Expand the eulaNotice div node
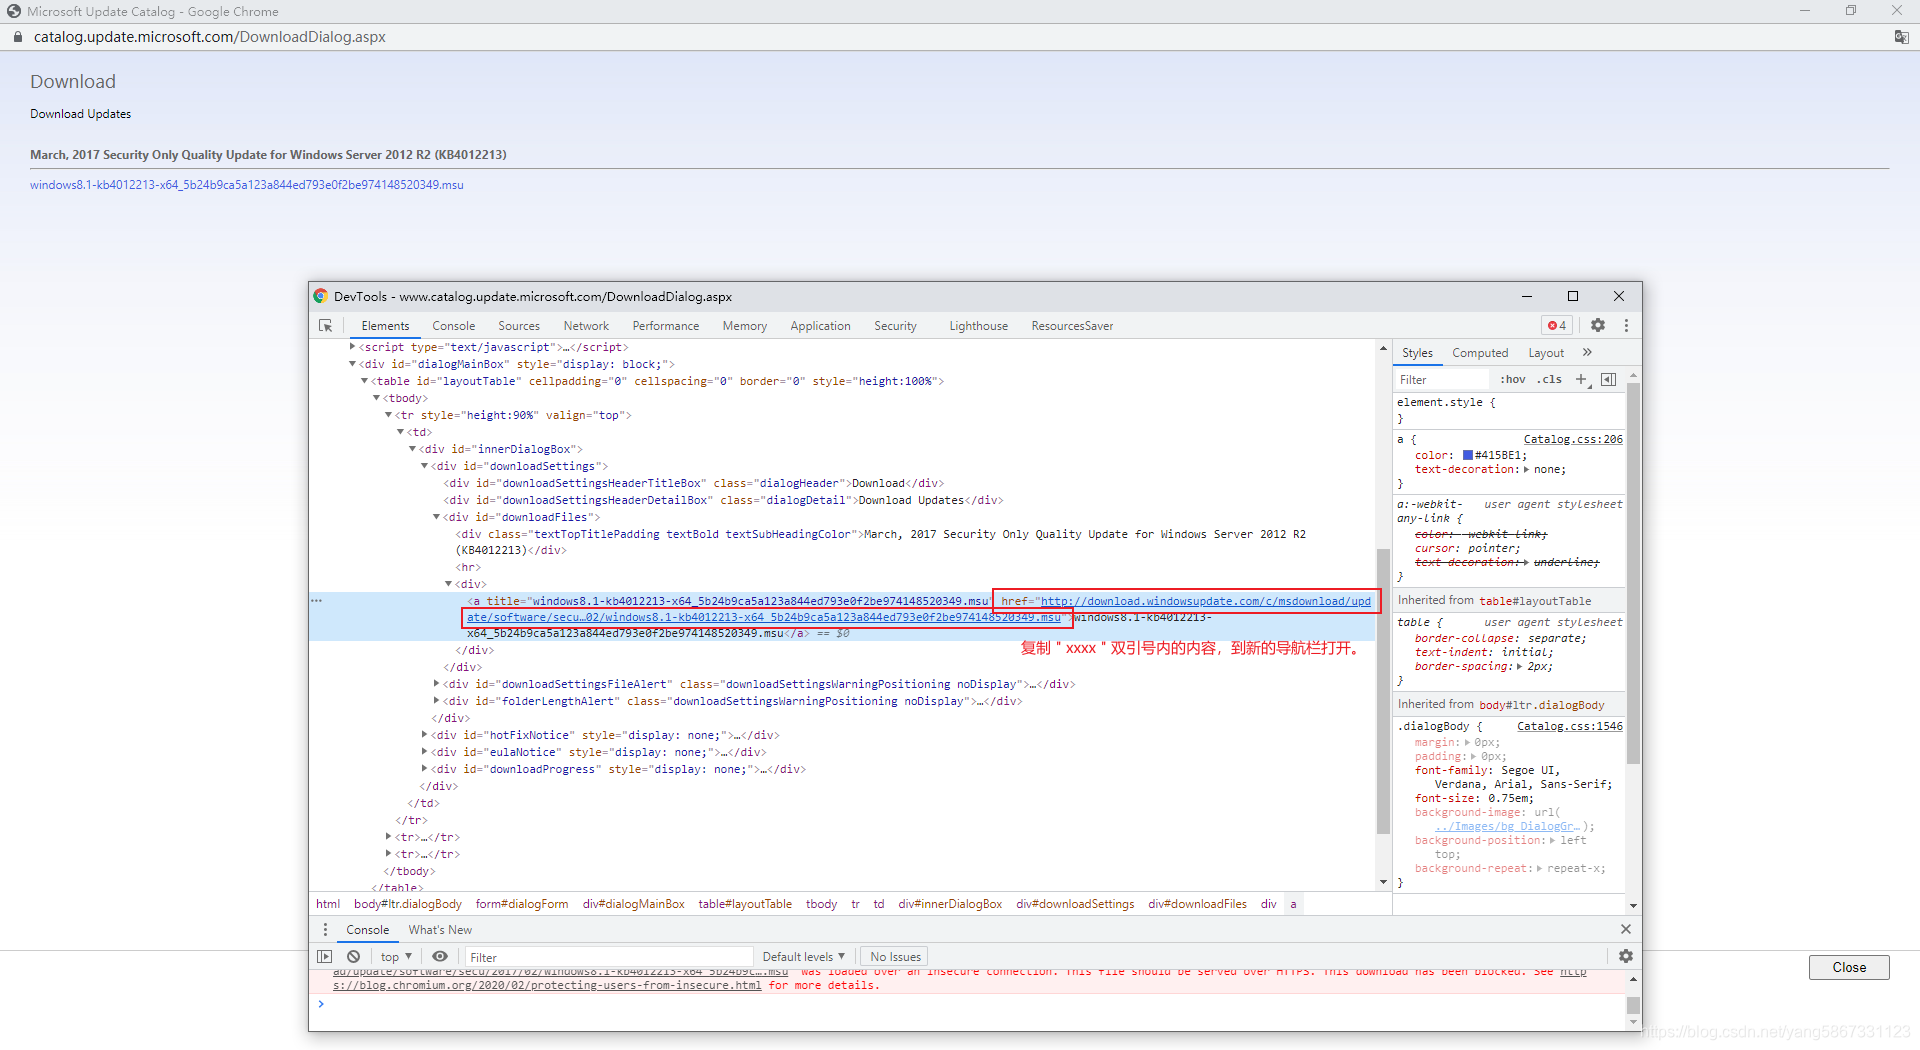The width and height of the screenshot is (1920, 1050). tap(424, 753)
